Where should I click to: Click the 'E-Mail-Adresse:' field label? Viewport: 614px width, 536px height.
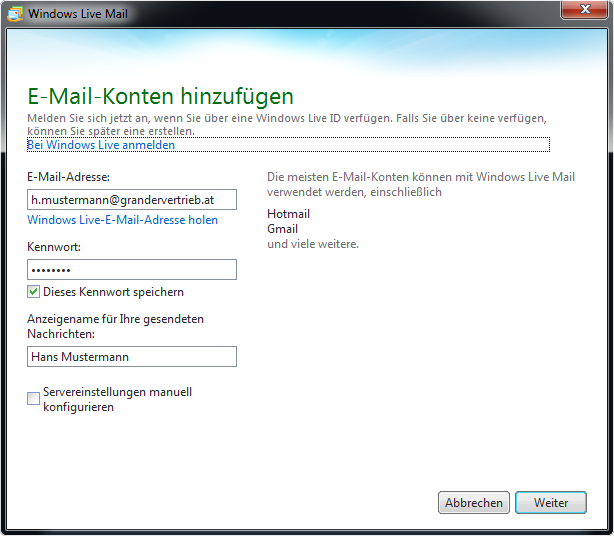(71, 177)
